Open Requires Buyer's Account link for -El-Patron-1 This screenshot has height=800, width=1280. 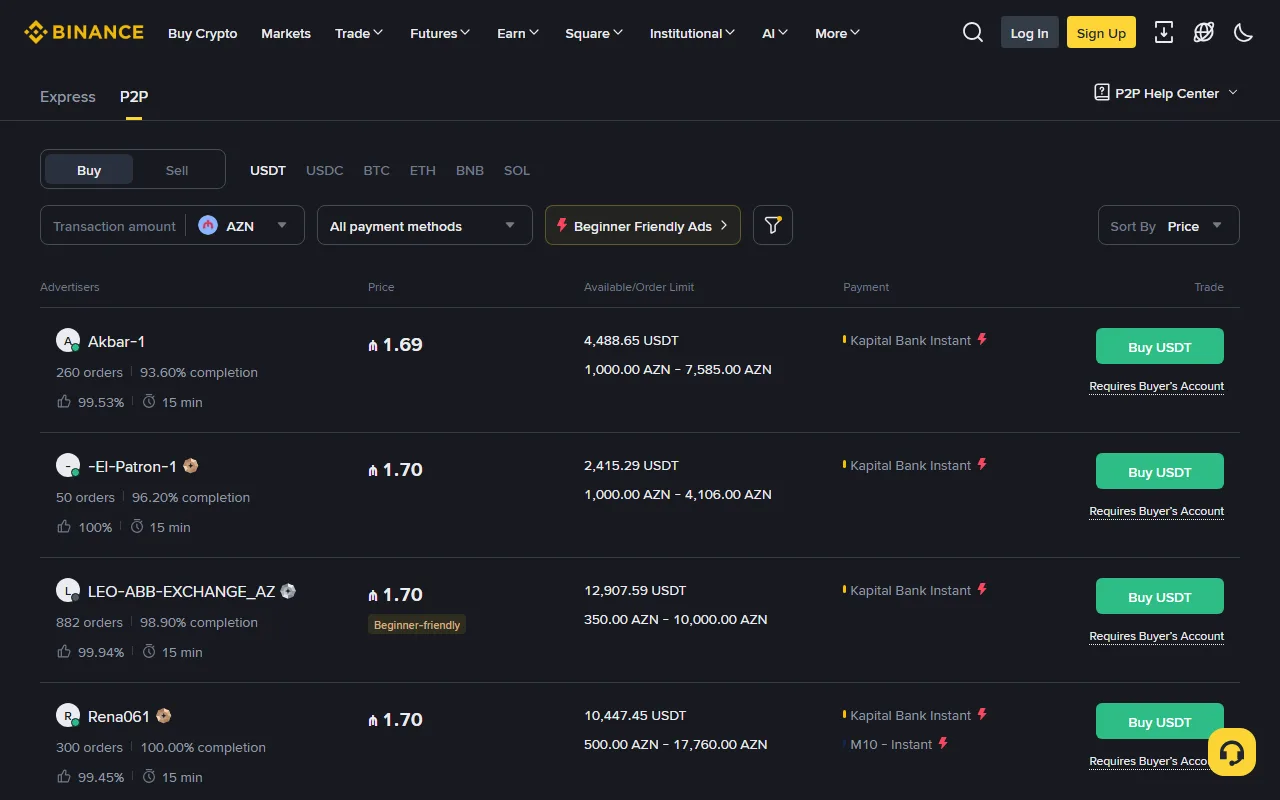point(1157,511)
